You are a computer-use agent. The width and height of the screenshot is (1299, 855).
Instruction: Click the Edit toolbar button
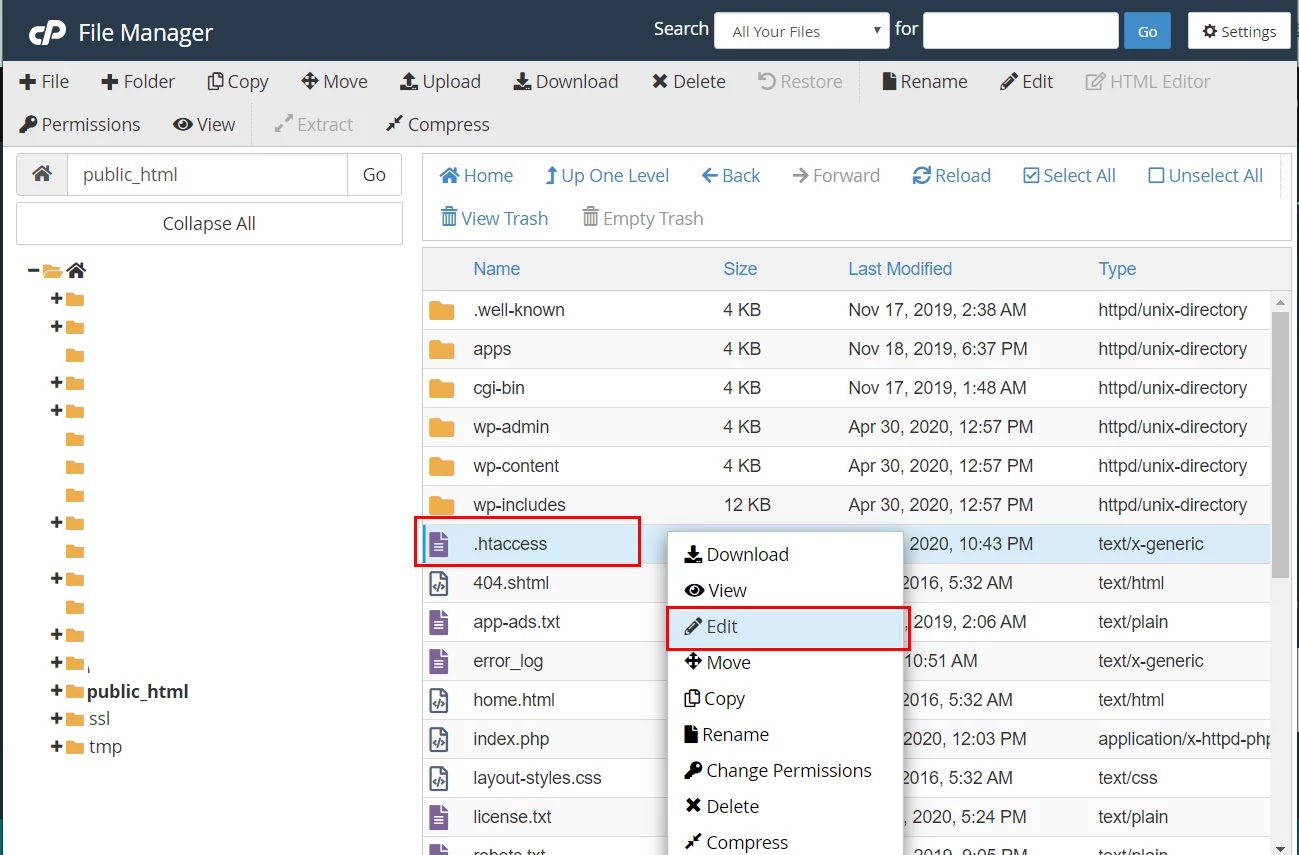click(x=1026, y=82)
